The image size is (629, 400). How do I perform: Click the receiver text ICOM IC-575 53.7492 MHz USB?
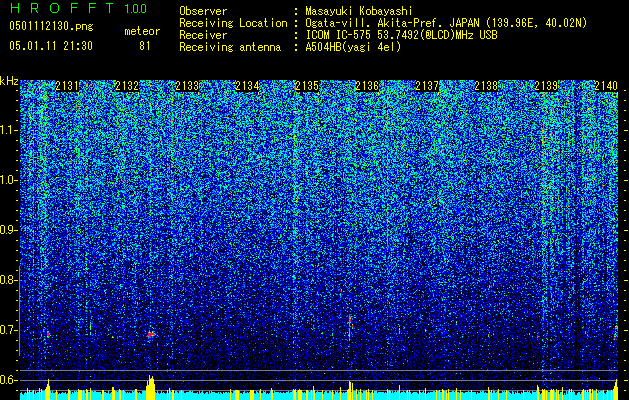point(401,35)
